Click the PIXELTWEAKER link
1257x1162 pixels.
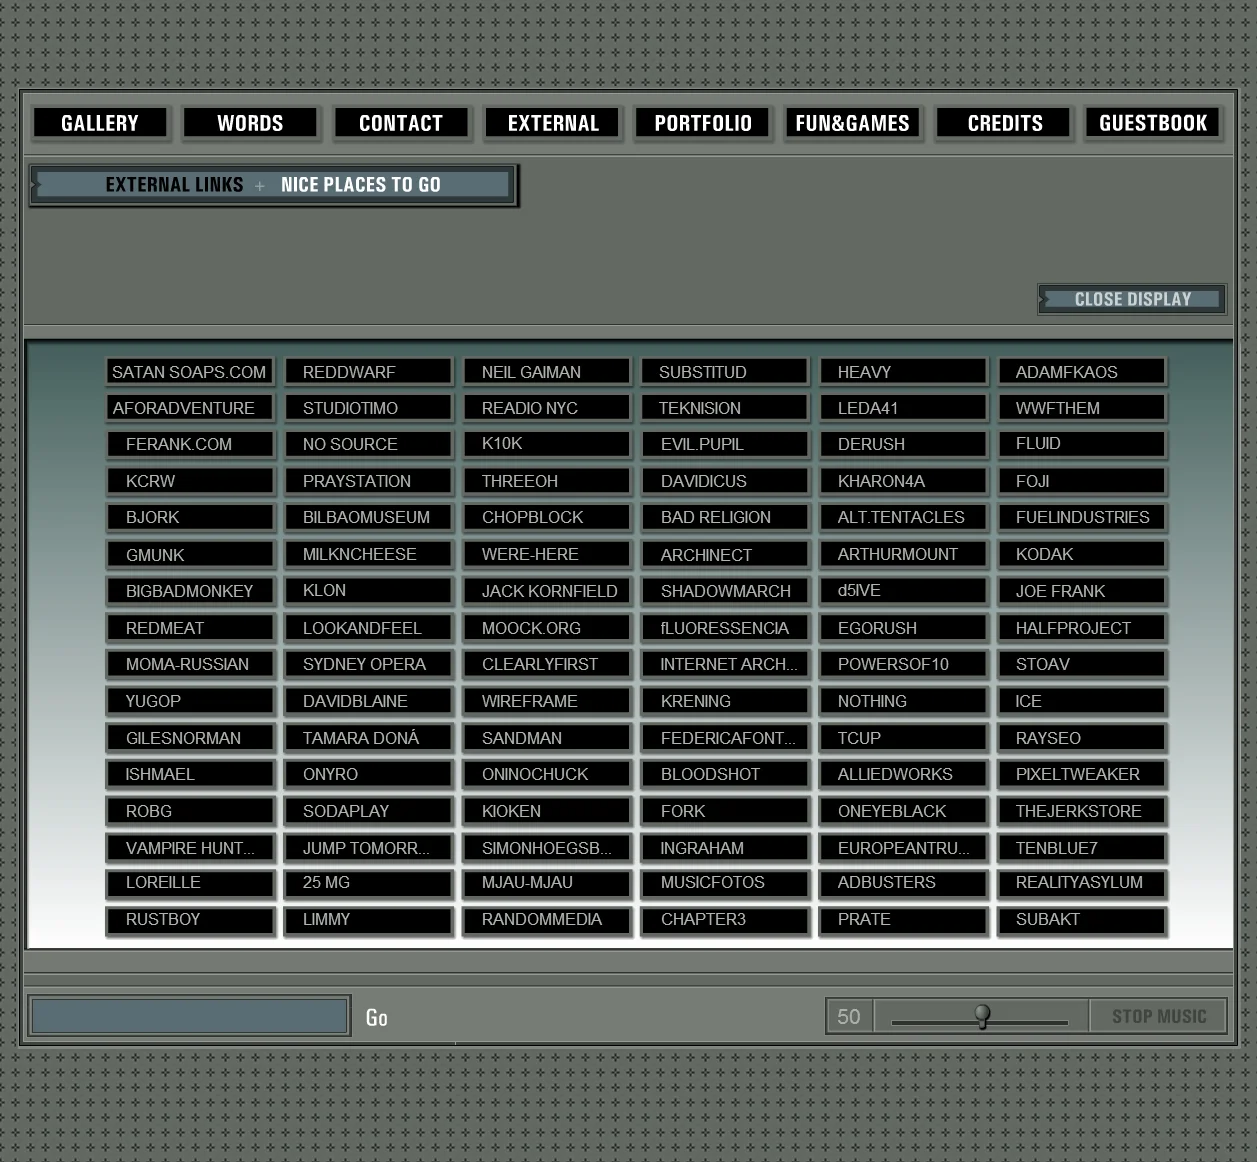(1082, 774)
